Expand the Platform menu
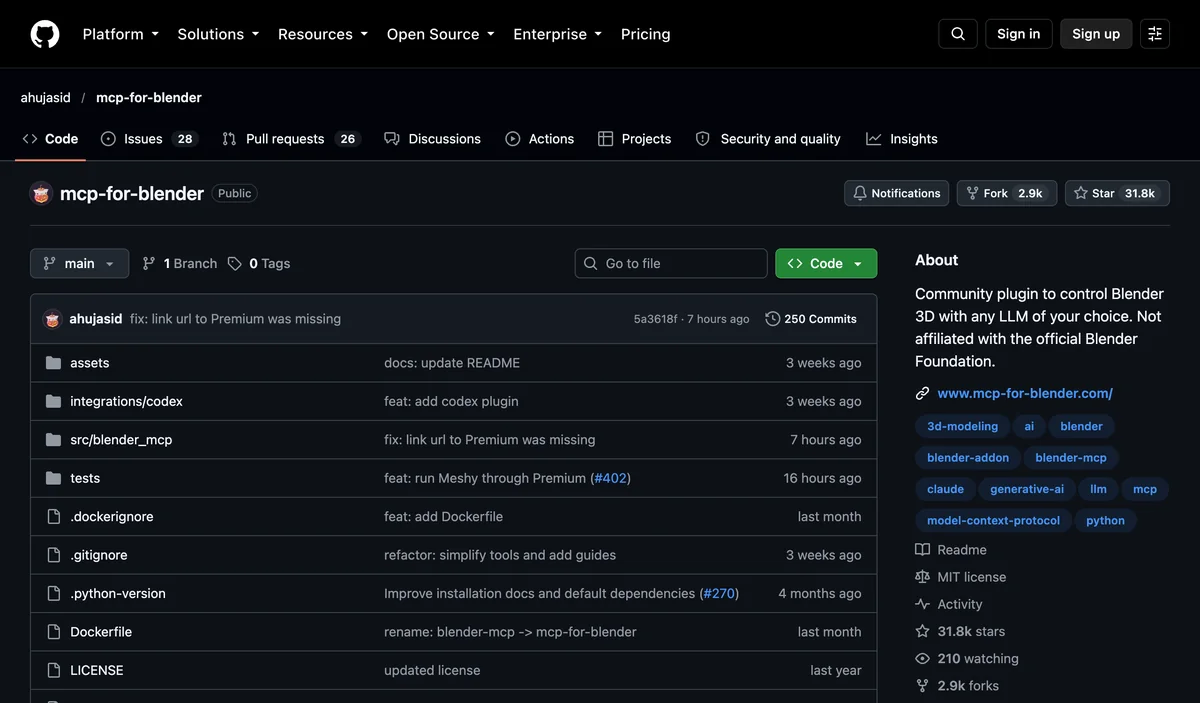Screen dimensions: 1200x703 pyautogui.click(x=121, y=34)
